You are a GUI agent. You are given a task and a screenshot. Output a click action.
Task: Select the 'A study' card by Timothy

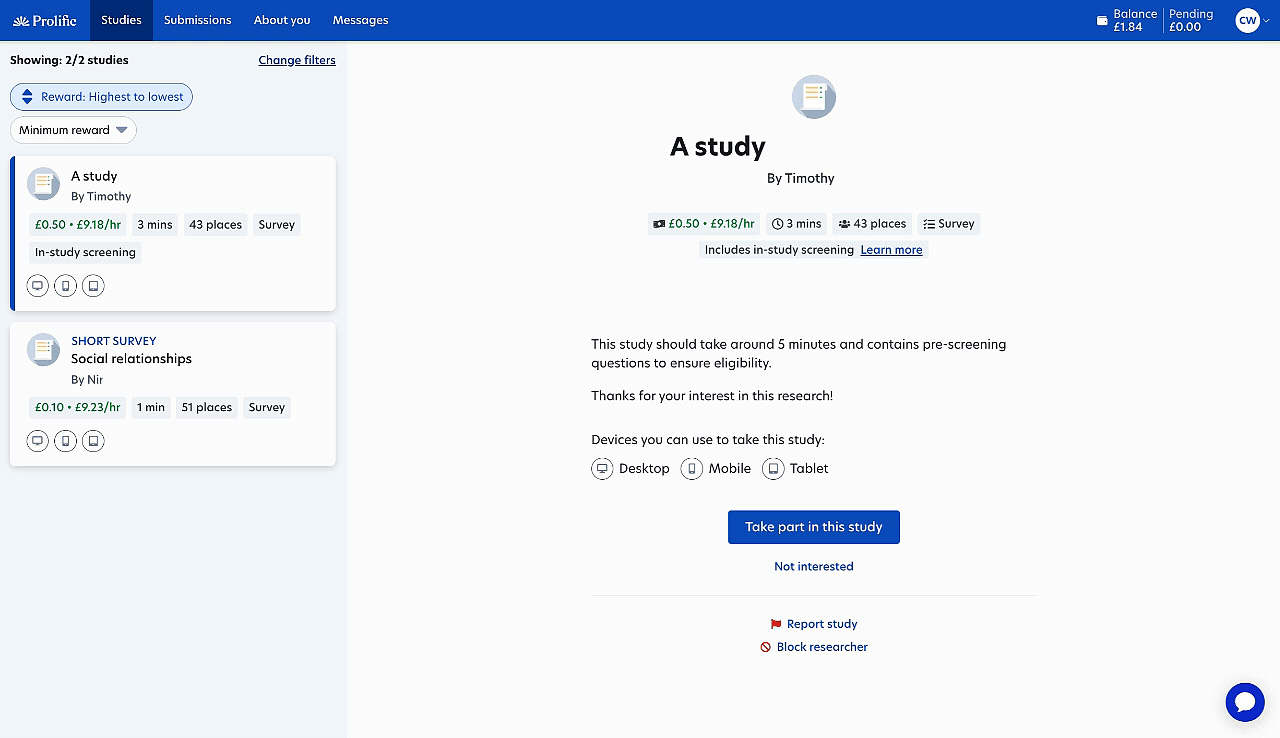click(x=173, y=233)
